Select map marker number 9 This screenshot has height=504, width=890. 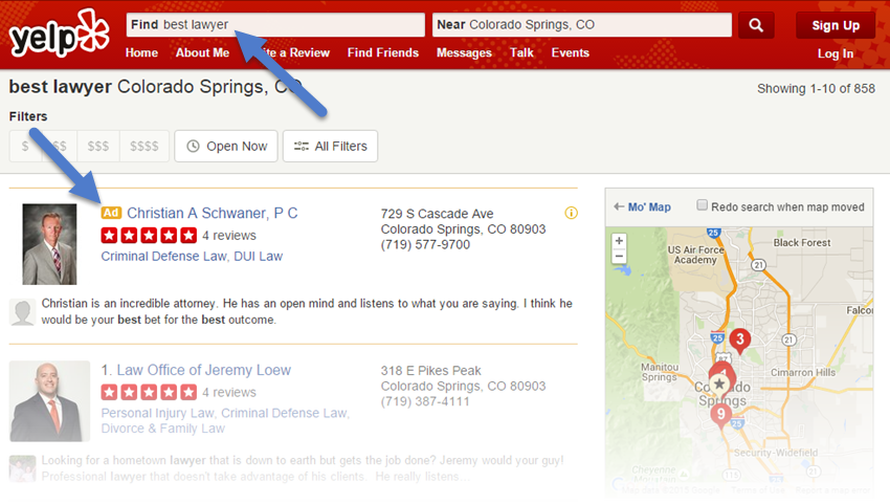pyautogui.click(x=721, y=415)
